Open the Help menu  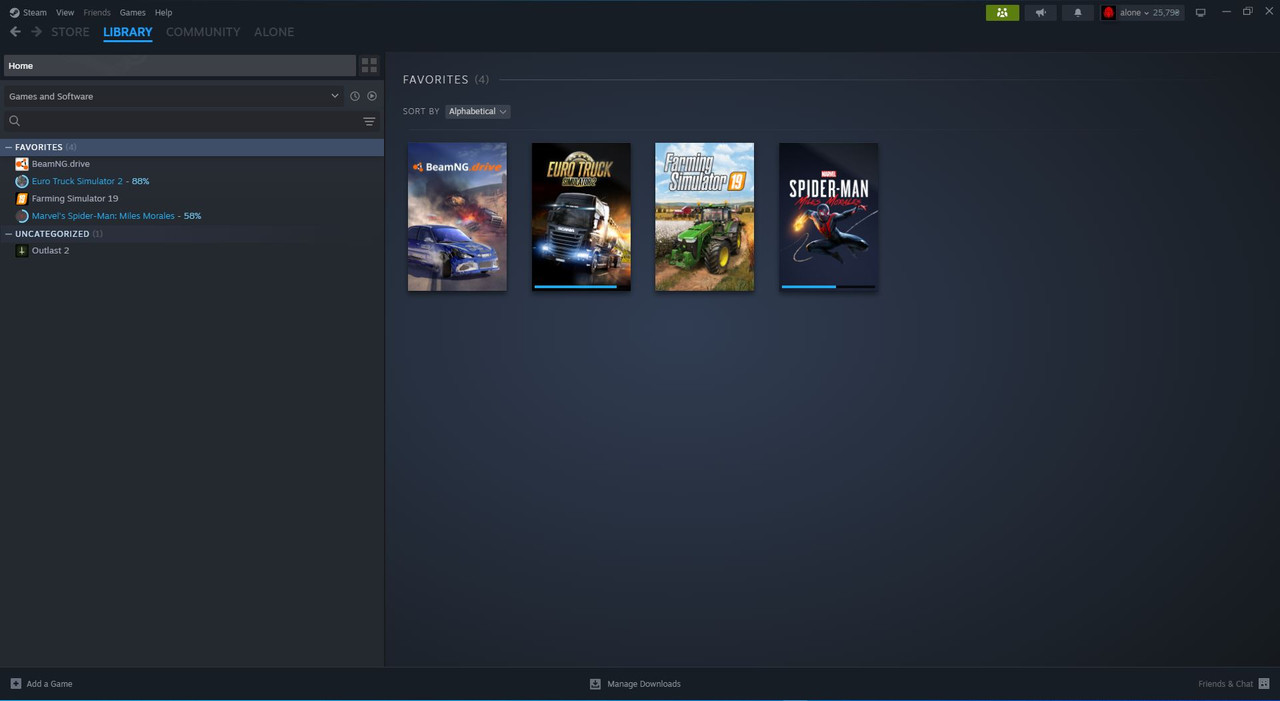[164, 12]
